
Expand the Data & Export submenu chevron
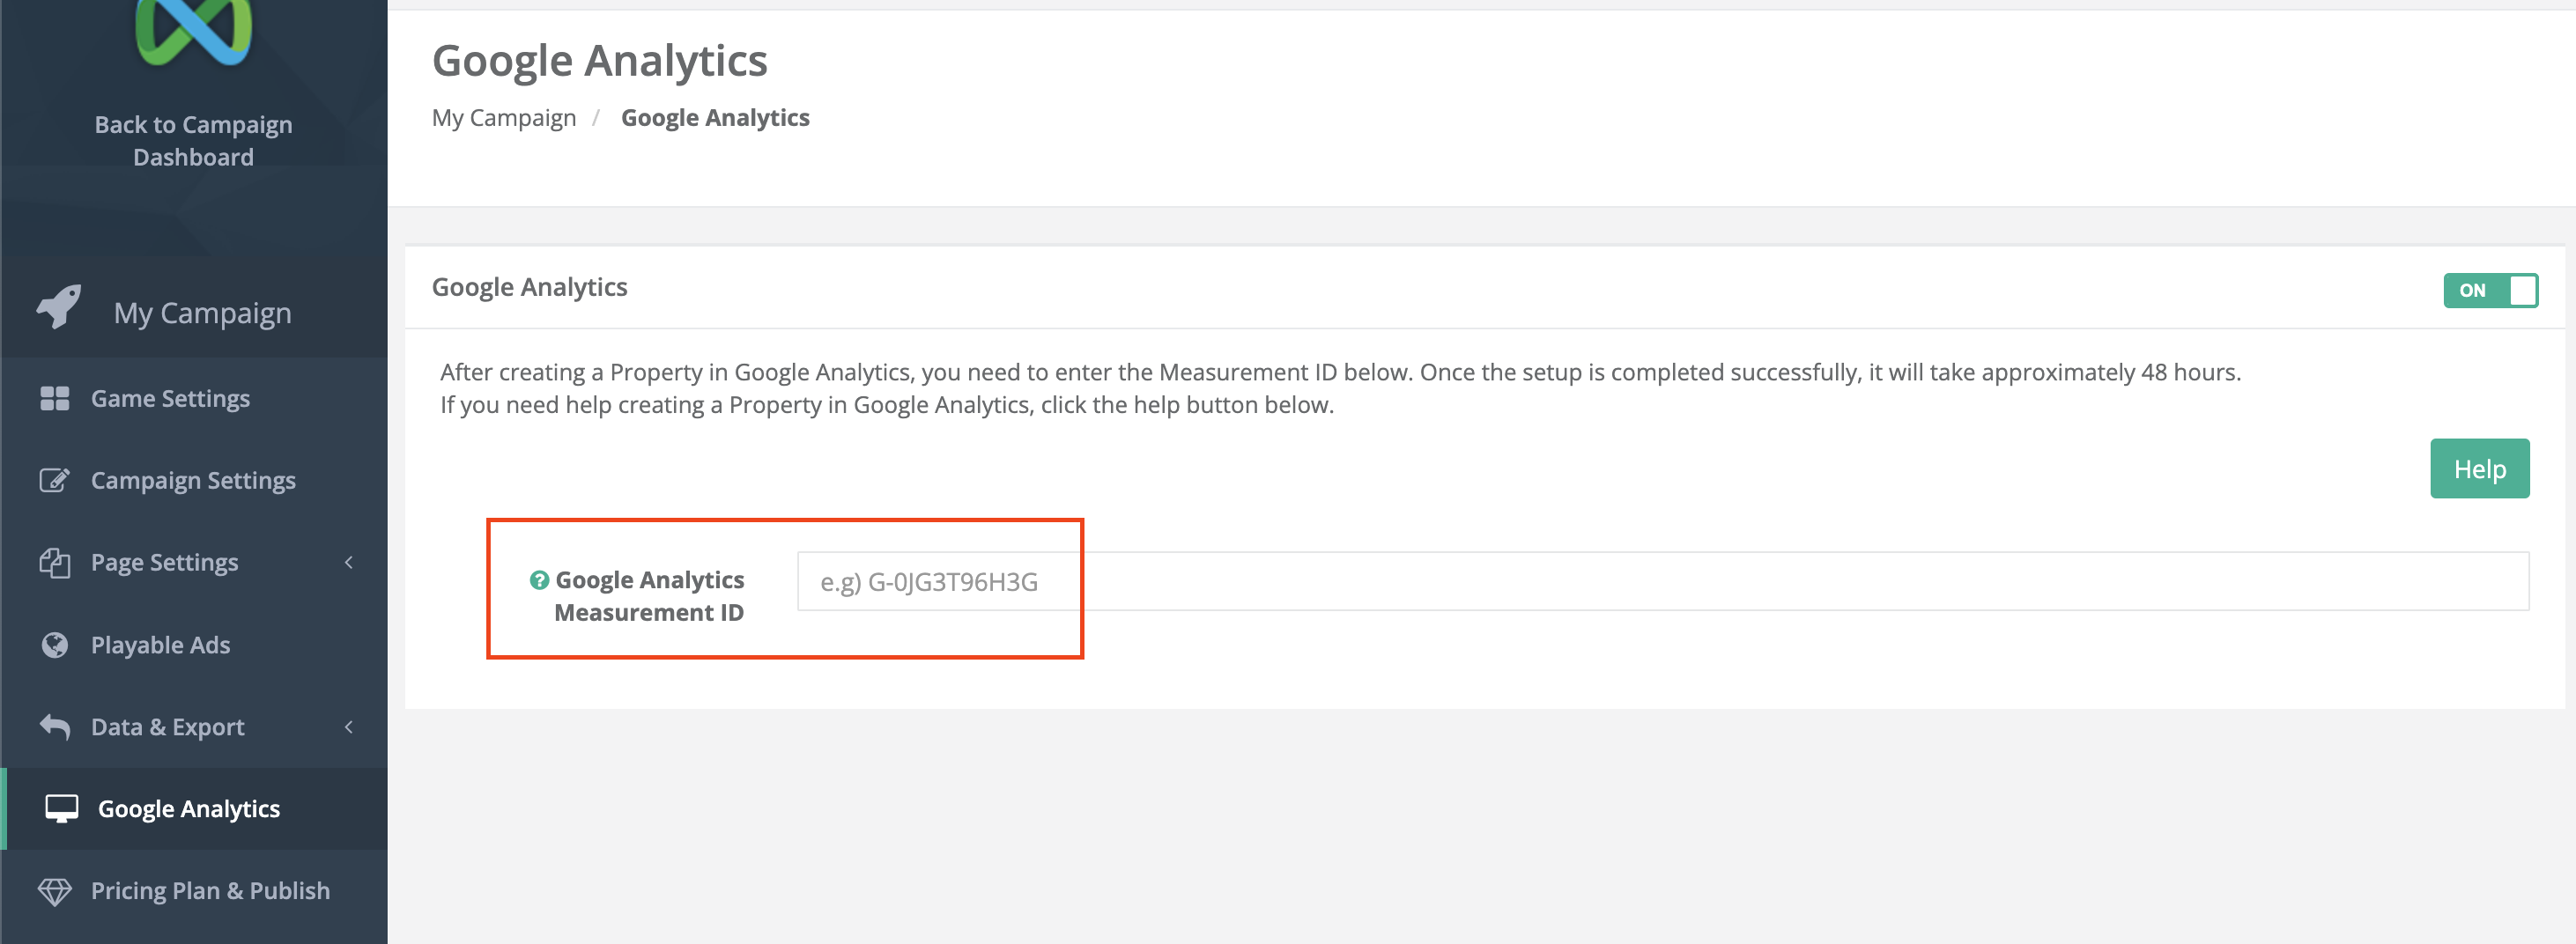pyautogui.click(x=349, y=727)
